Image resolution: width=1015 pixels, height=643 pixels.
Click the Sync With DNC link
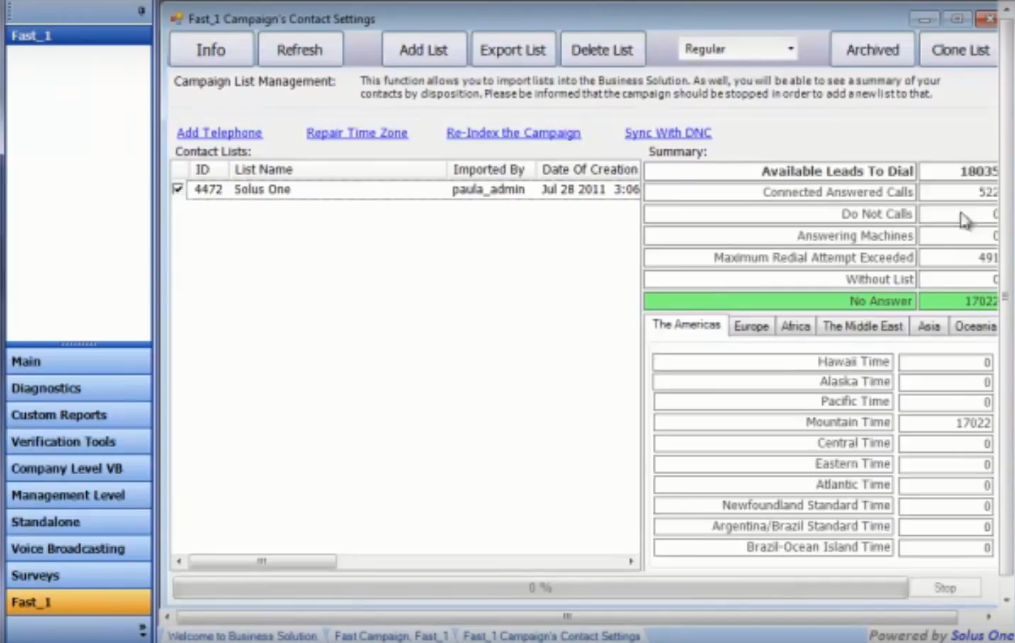click(668, 133)
